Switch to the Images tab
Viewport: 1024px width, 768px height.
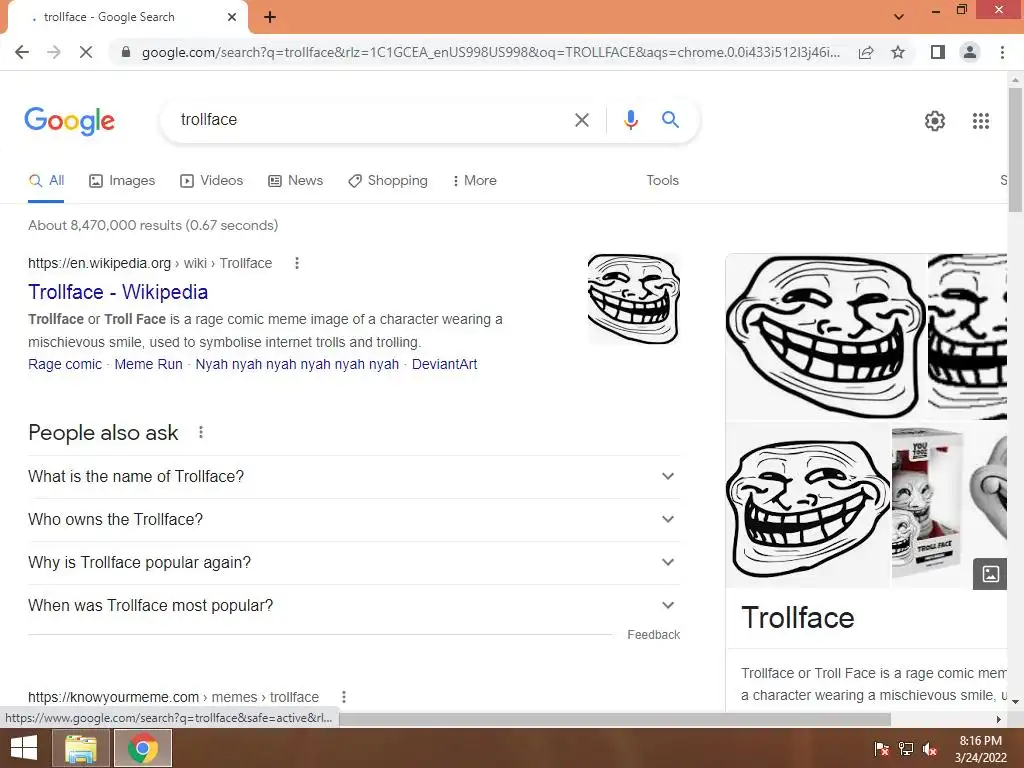122,181
